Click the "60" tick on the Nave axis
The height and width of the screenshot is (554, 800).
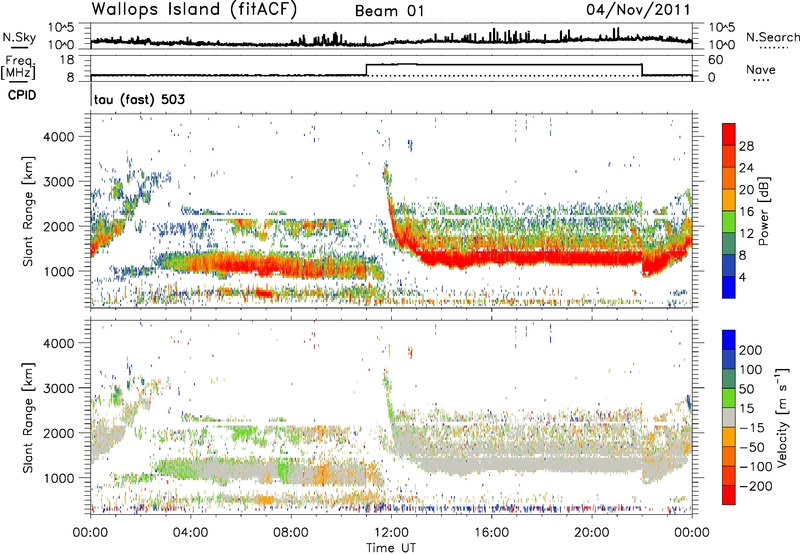click(715, 60)
